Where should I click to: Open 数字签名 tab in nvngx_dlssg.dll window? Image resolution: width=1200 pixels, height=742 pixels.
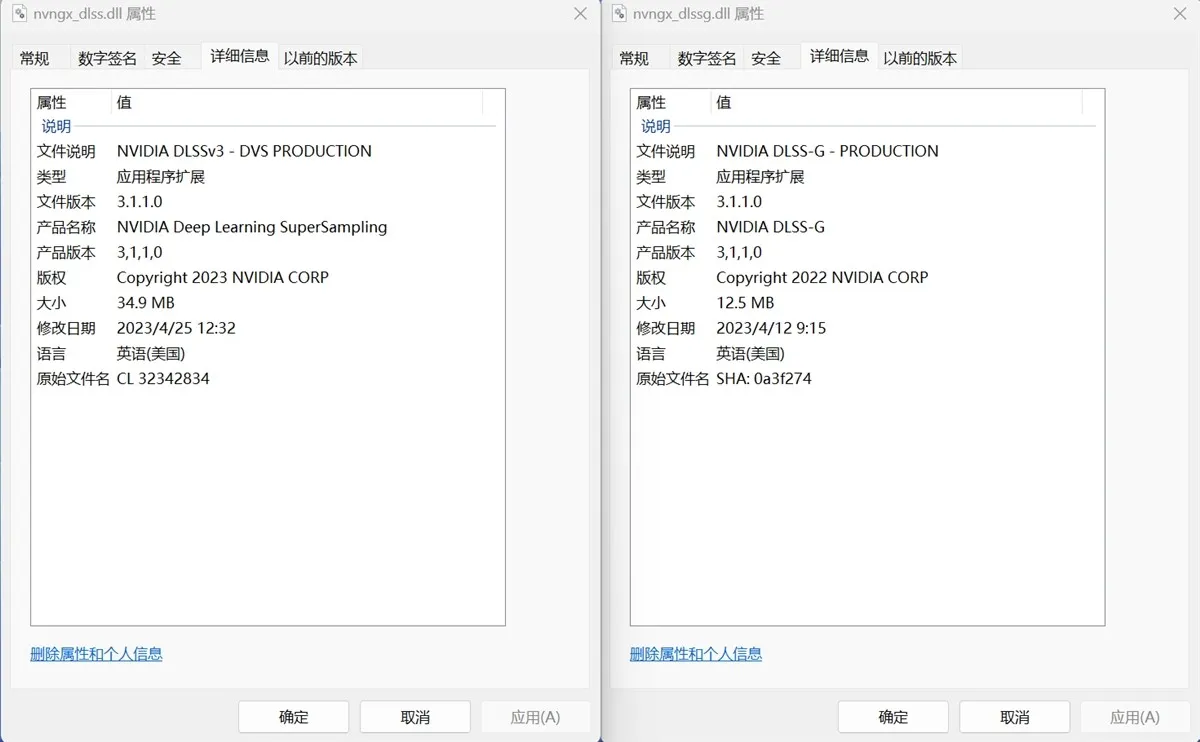pos(707,58)
